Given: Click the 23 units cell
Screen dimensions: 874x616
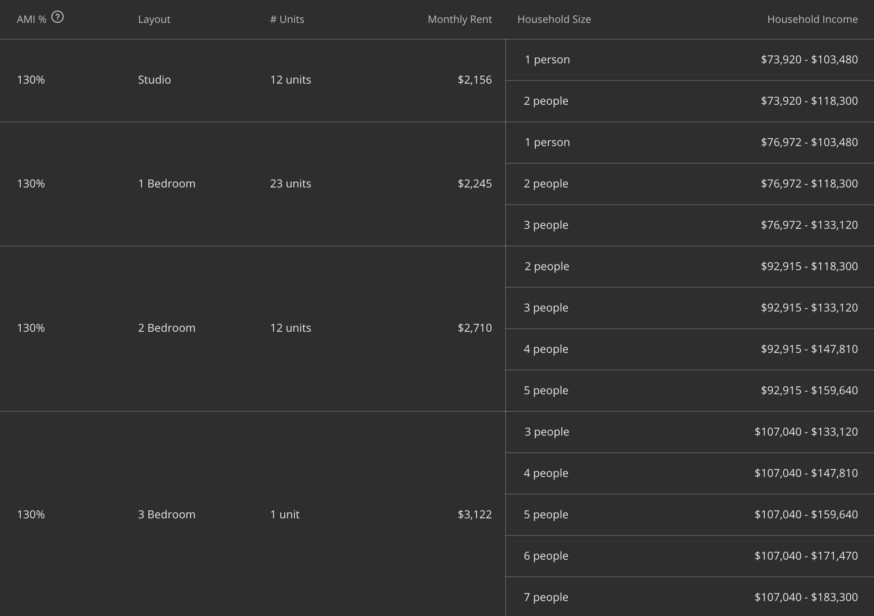Looking at the screenshot, I should tap(290, 184).
